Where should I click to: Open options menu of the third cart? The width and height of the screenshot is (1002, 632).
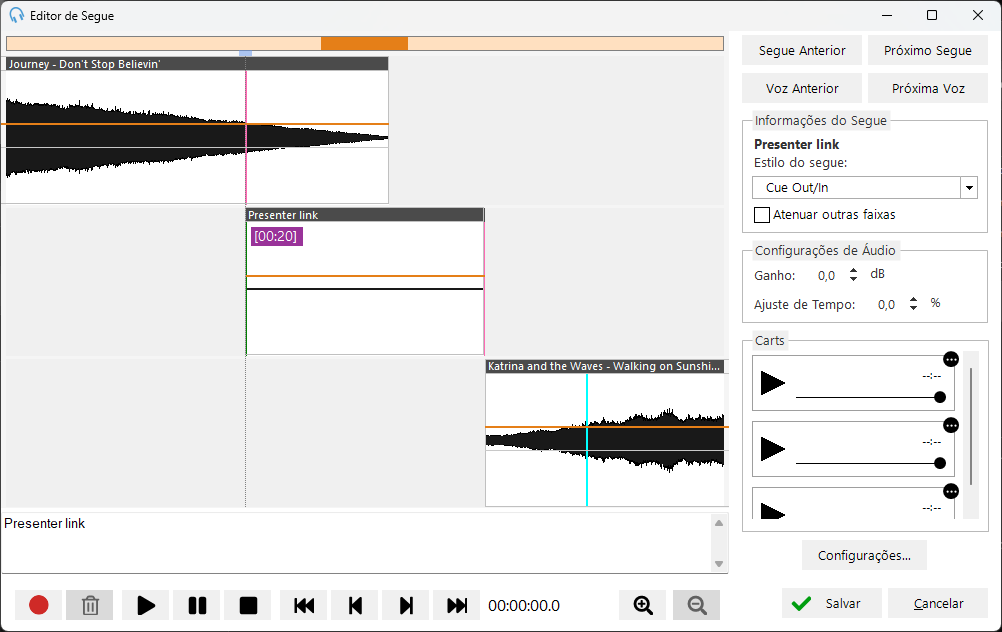click(951, 491)
